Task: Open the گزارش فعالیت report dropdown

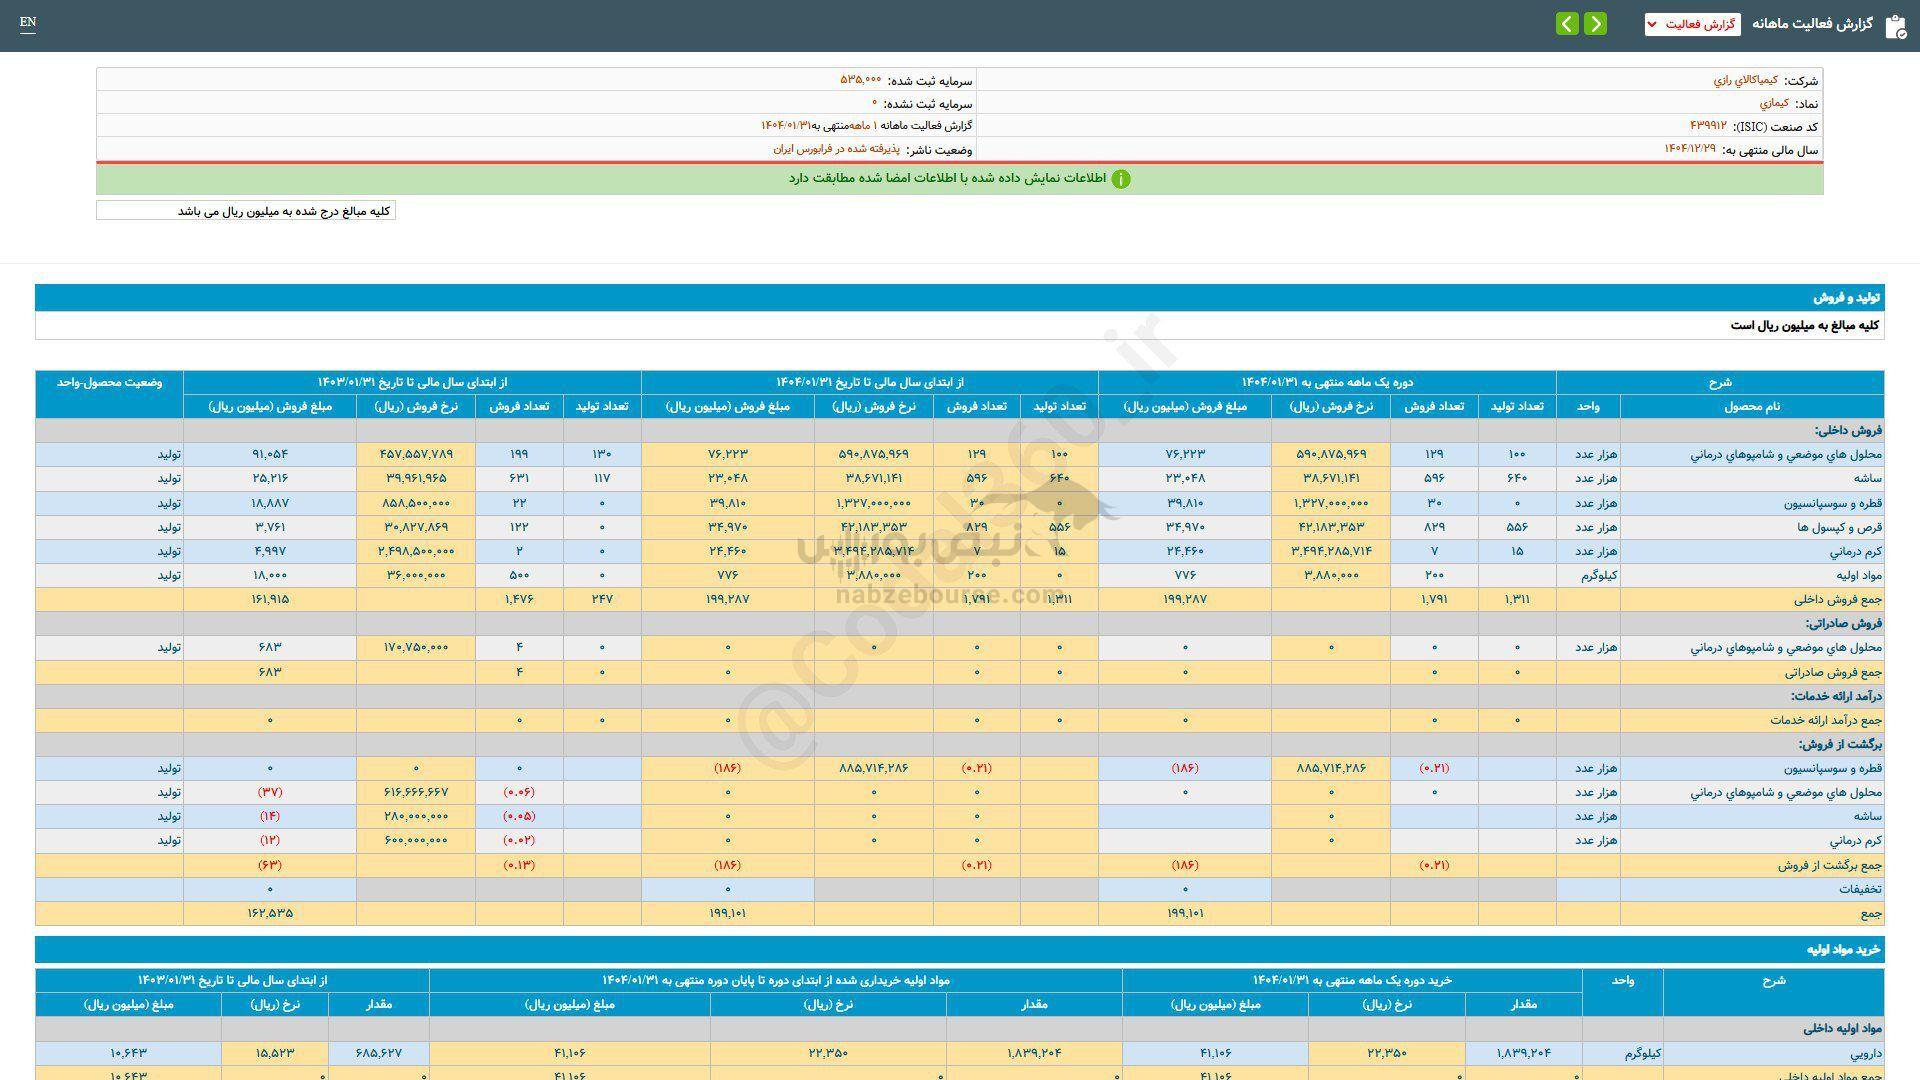Action: (1692, 24)
